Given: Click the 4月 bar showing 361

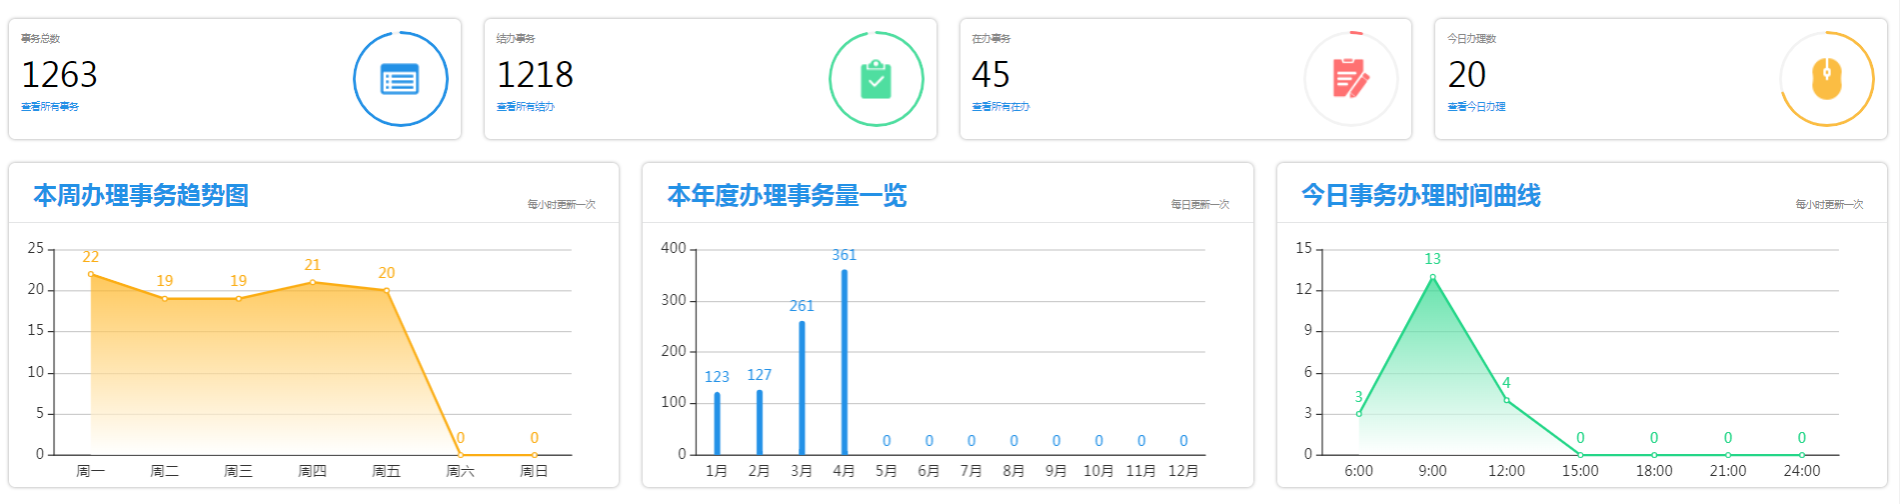Looking at the screenshot, I should coord(844,362).
